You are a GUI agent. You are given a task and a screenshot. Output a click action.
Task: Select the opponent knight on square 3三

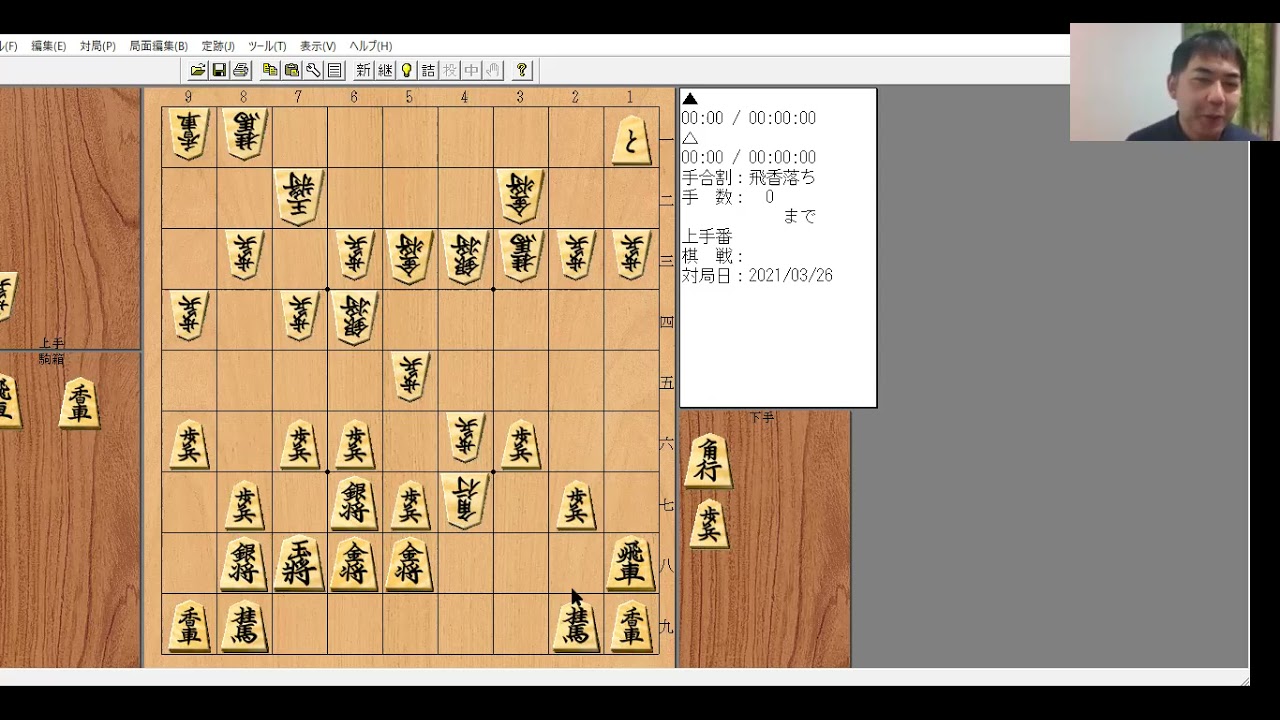click(520, 257)
